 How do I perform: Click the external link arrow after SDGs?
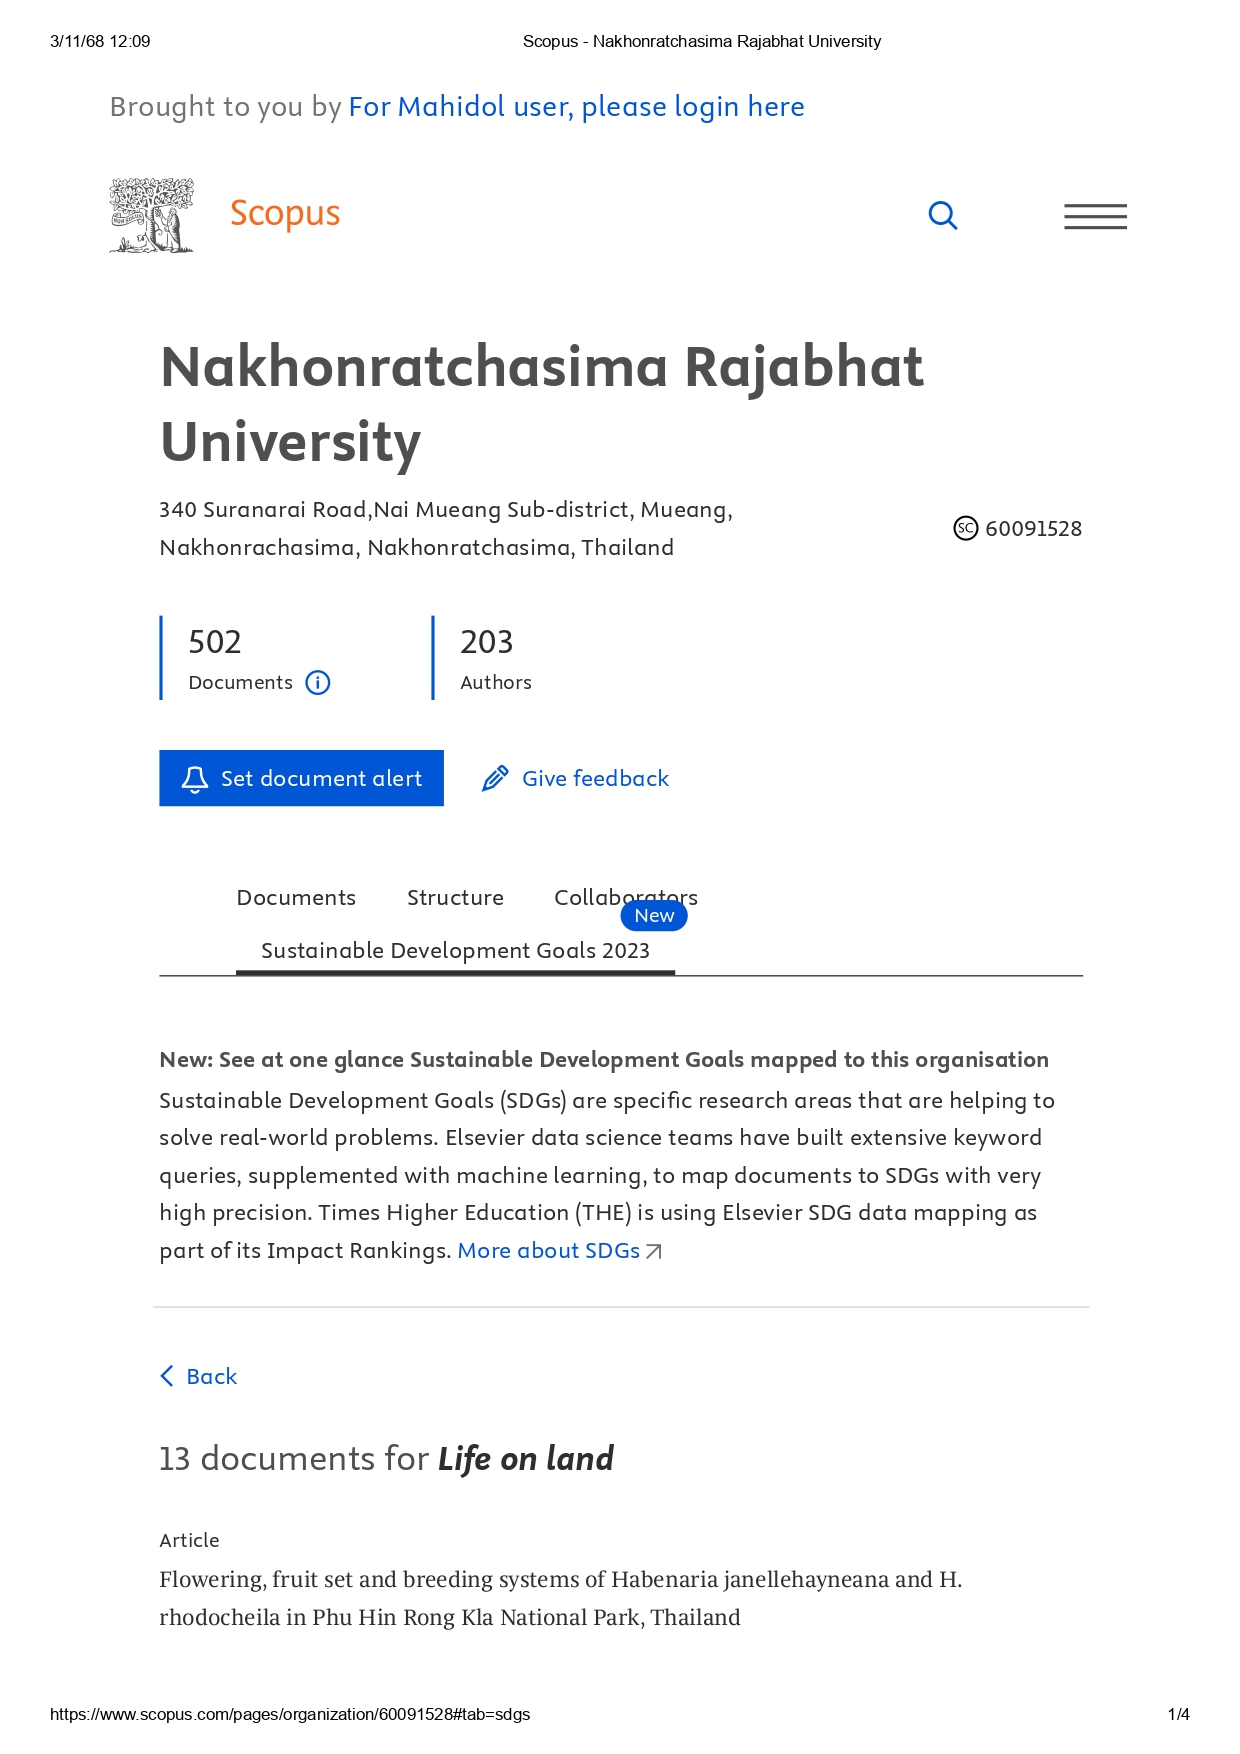pyautogui.click(x=654, y=1251)
